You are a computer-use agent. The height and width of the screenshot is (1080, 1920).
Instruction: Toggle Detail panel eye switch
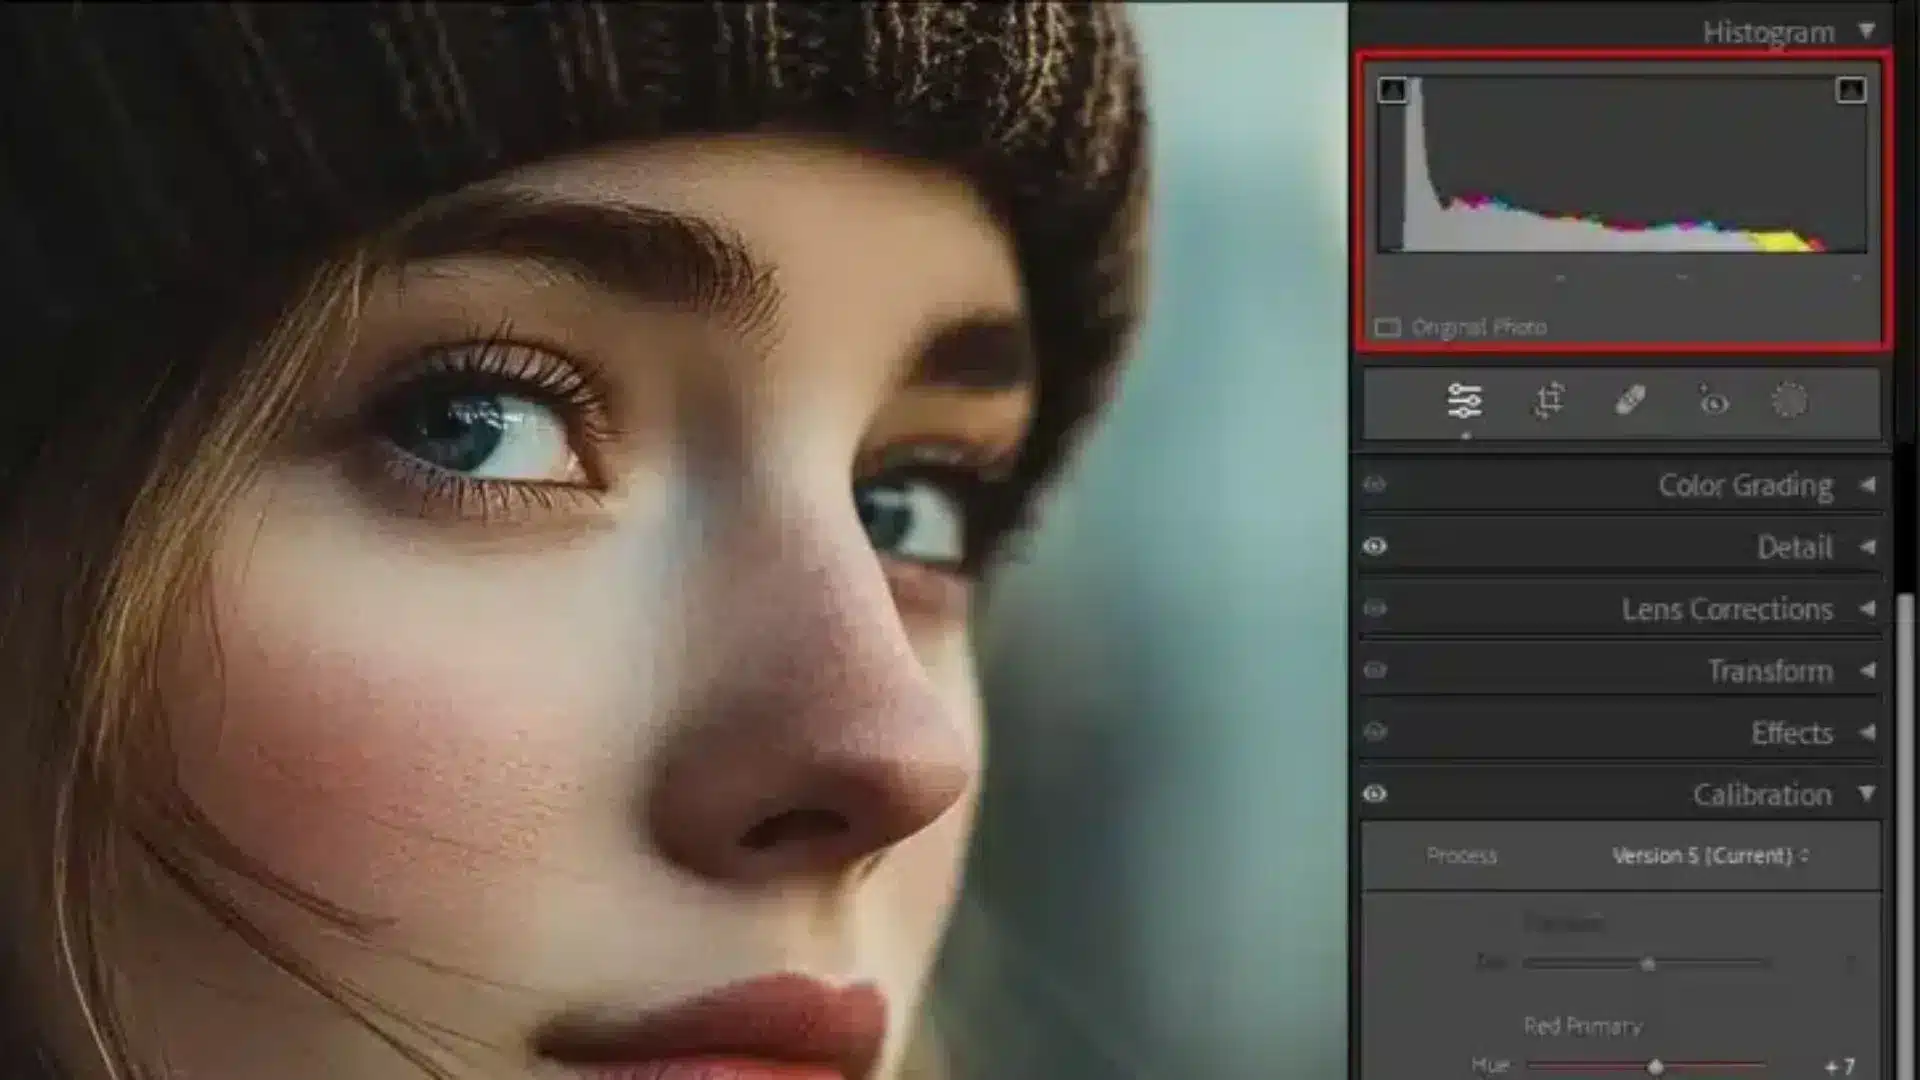[1375, 547]
